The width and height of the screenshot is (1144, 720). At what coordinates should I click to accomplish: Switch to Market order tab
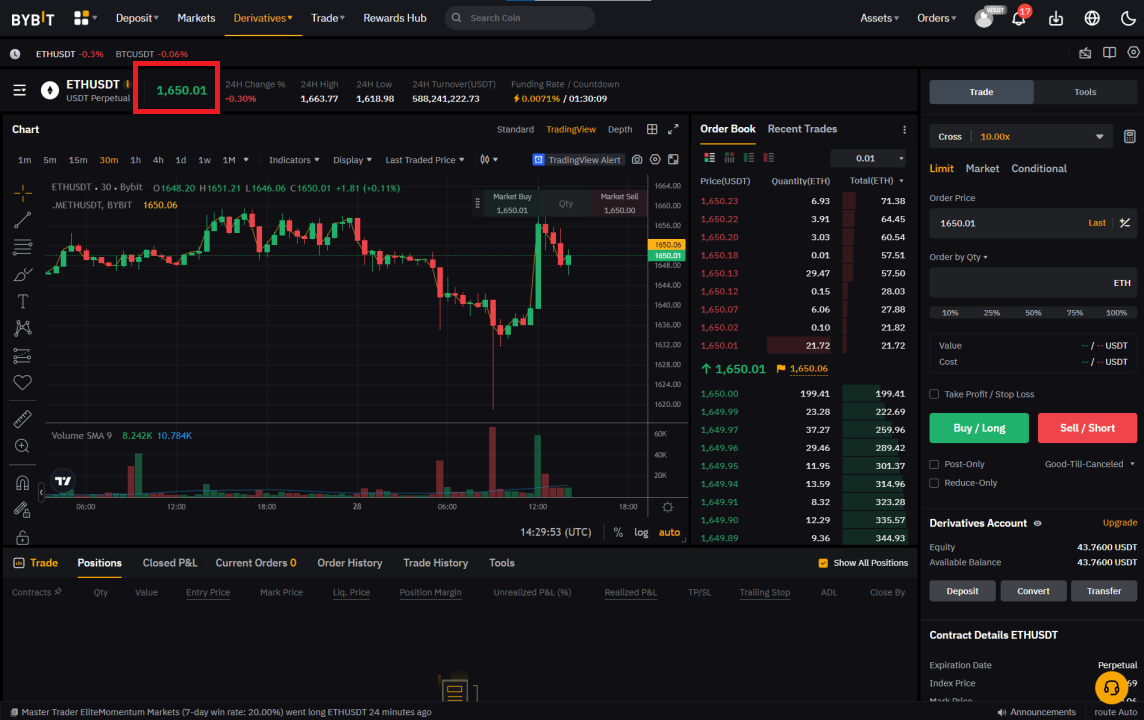982,169
